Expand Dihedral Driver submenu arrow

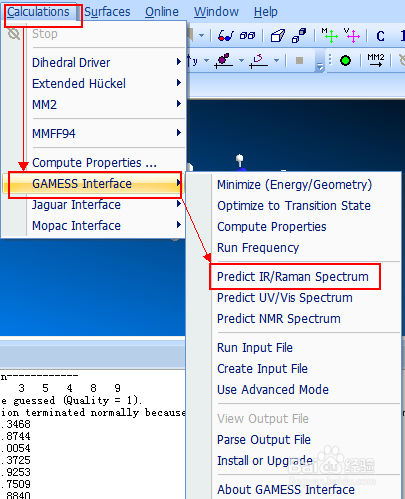[x=179, y=62]
